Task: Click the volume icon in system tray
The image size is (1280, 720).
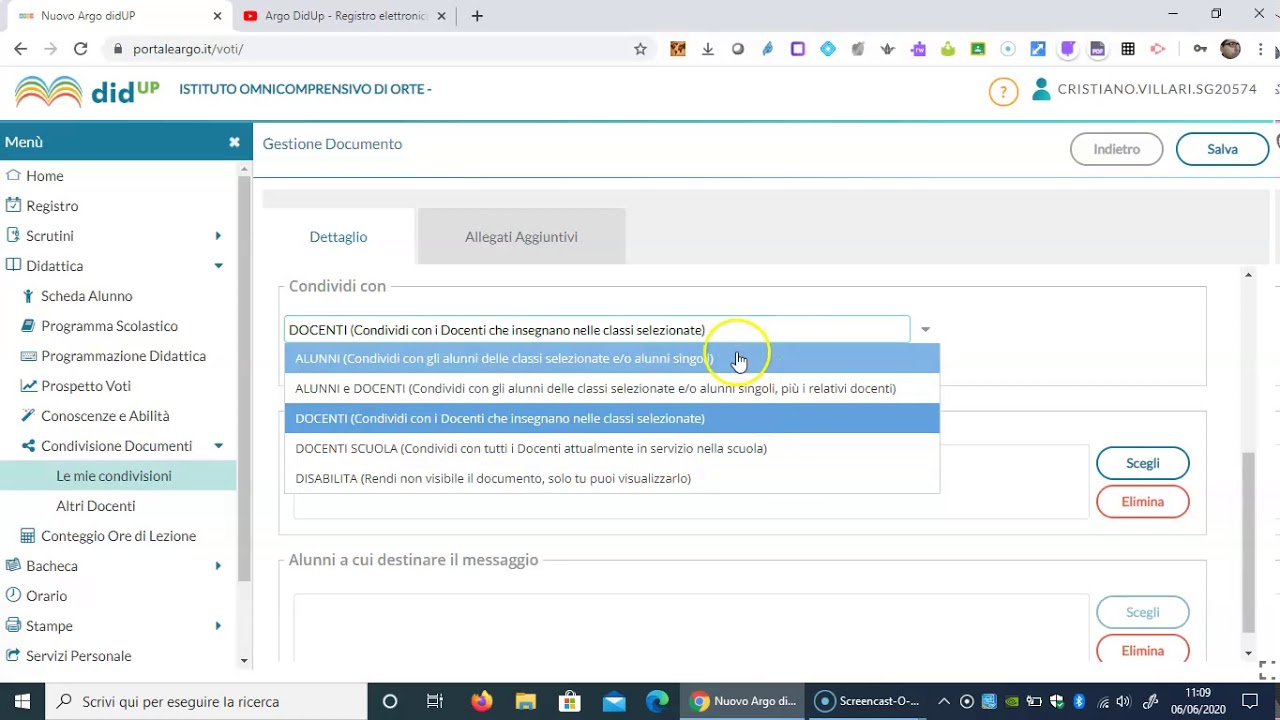Action: (x=1122, y=701)
